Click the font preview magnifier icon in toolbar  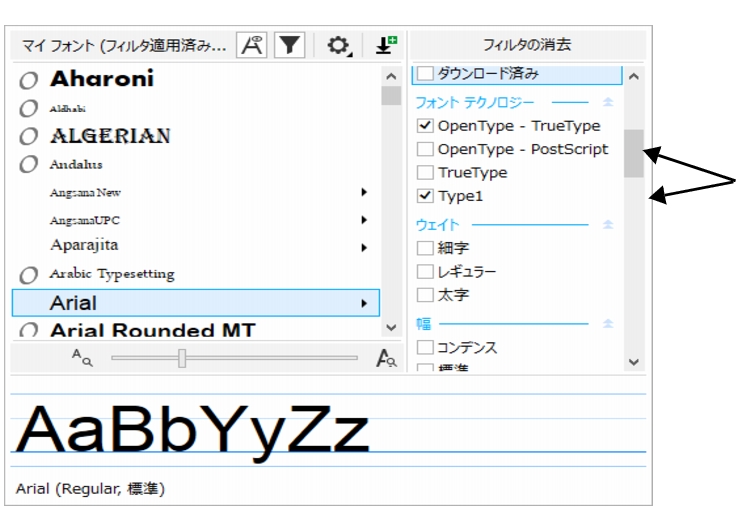[x=251, y=45]
